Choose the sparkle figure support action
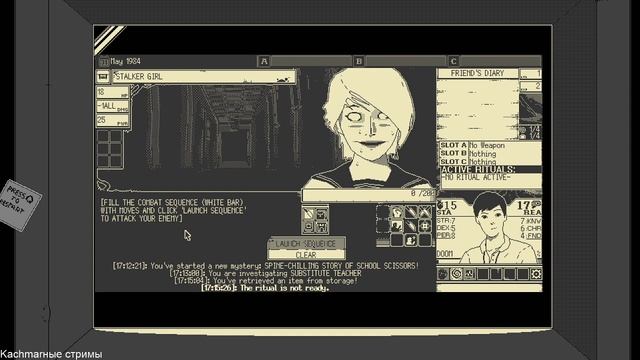Viewport: 640px width, 360px height. click(411, 240)
